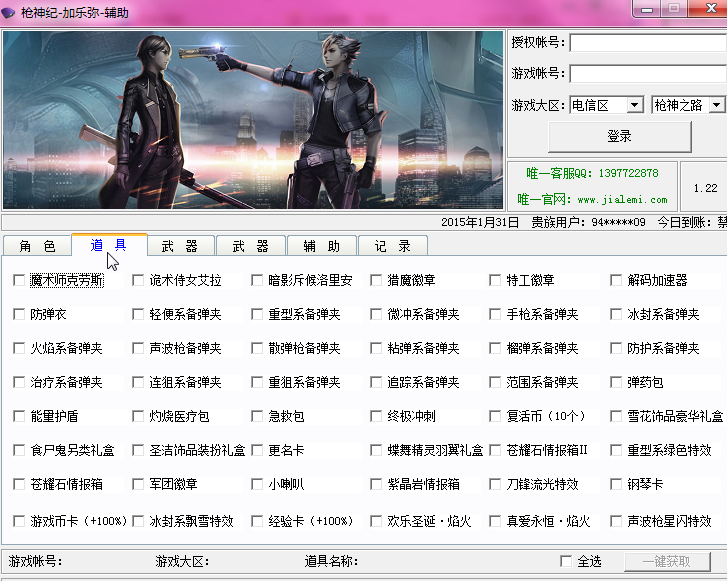
Task: Toggle the 重型系备弹夹 checkbox
Action: click(257, 314)
